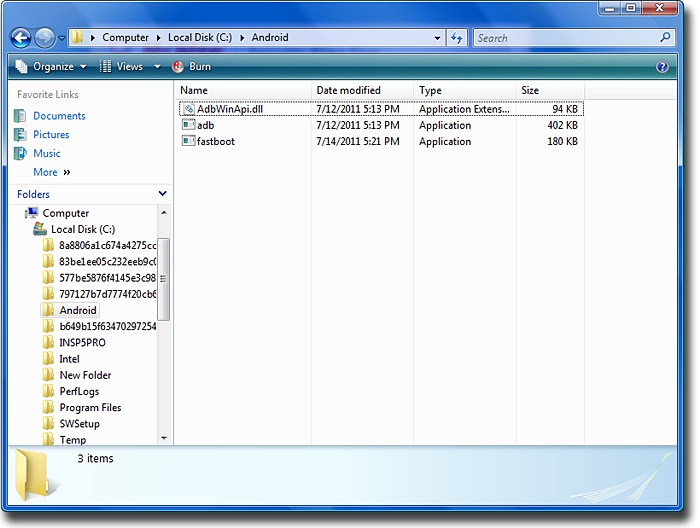Expand the More favorite links chevron
The image size is (700, 528).
(67, 172)
